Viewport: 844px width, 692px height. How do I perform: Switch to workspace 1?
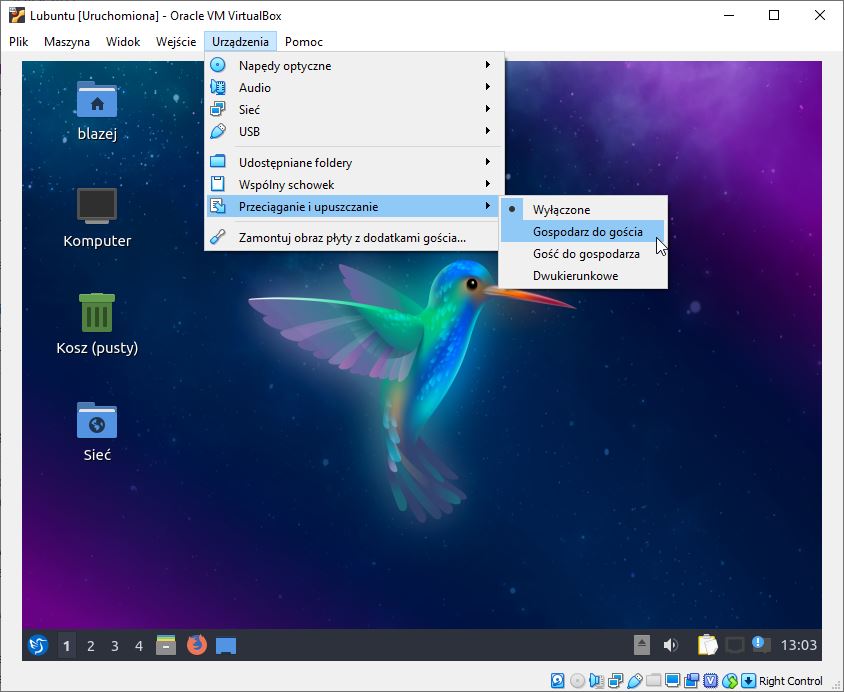pos(66,645)
